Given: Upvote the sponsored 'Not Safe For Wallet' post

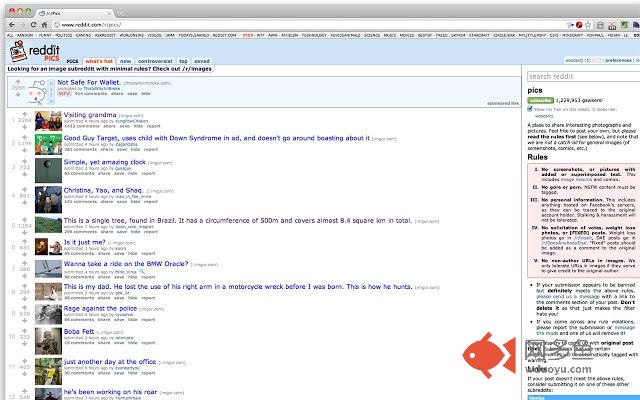Looking at the screenshot, I should pos(18,82).
